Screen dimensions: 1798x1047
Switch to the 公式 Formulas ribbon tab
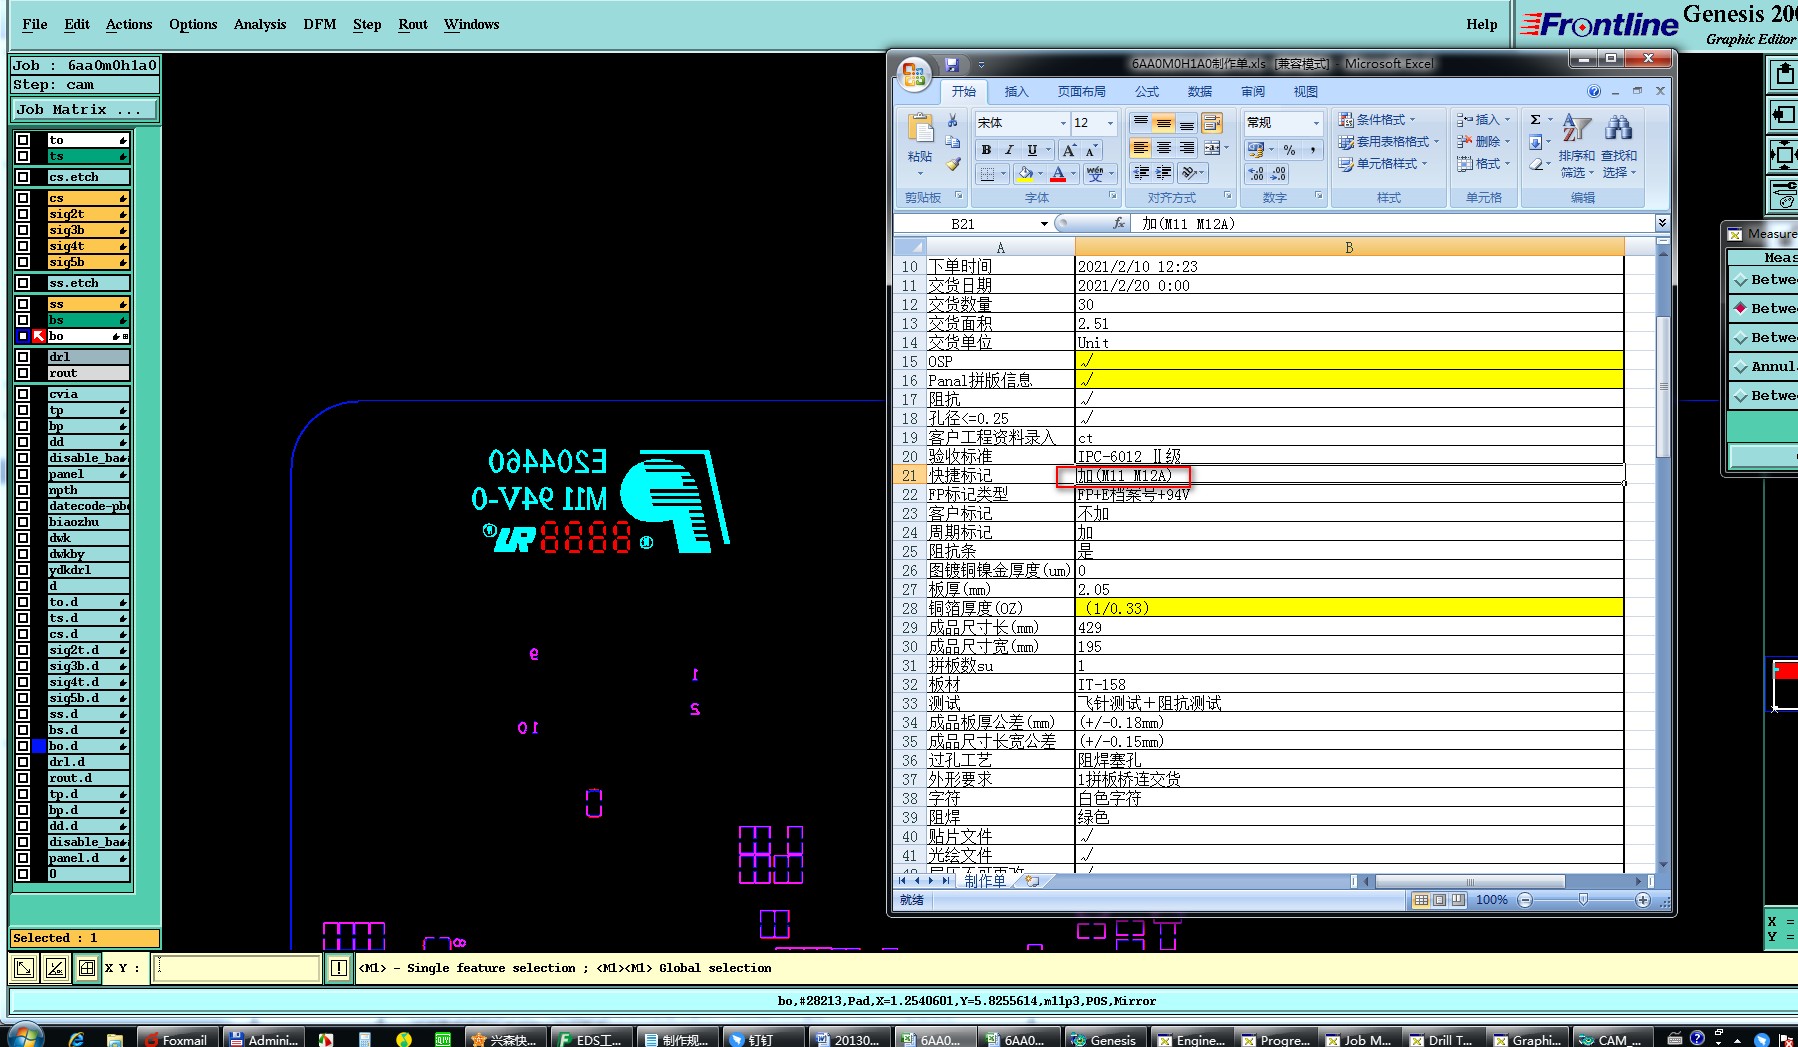pyautogui.click(x=1147, y=91)
